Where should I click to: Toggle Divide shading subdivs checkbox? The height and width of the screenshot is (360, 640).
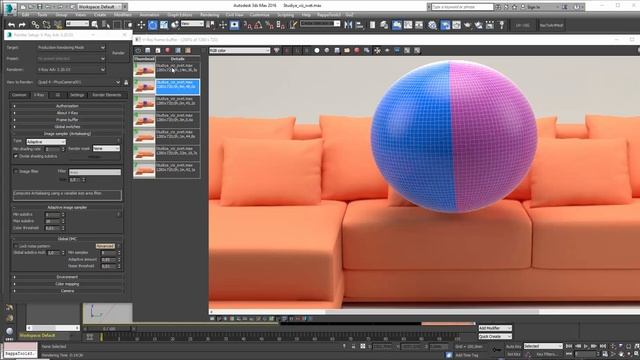pos(16,156)
